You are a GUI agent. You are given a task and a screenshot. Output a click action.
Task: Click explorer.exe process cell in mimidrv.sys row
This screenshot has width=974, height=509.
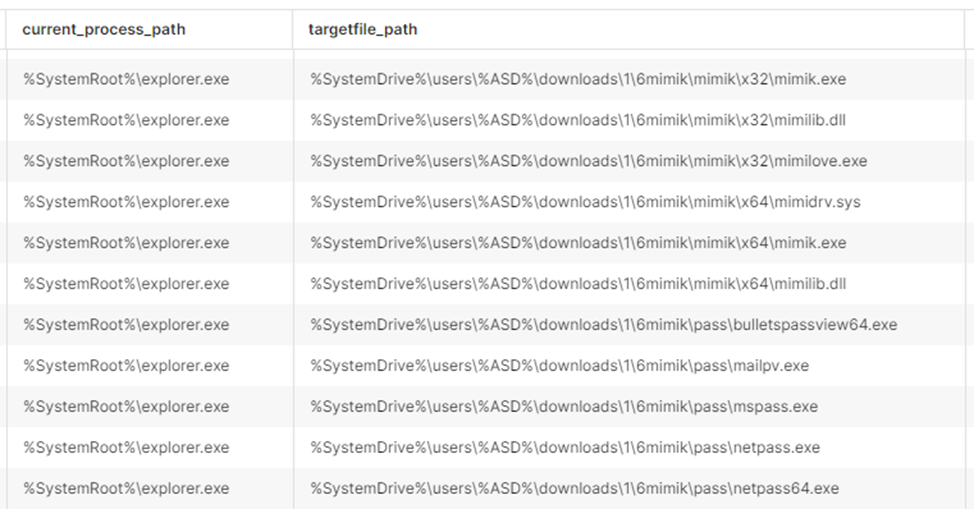click(x=127, y=202)
